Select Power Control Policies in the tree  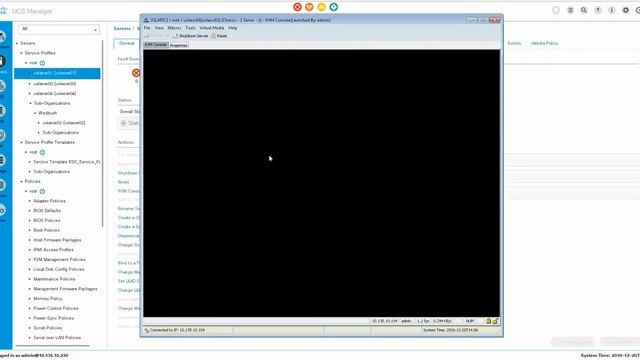56,309
